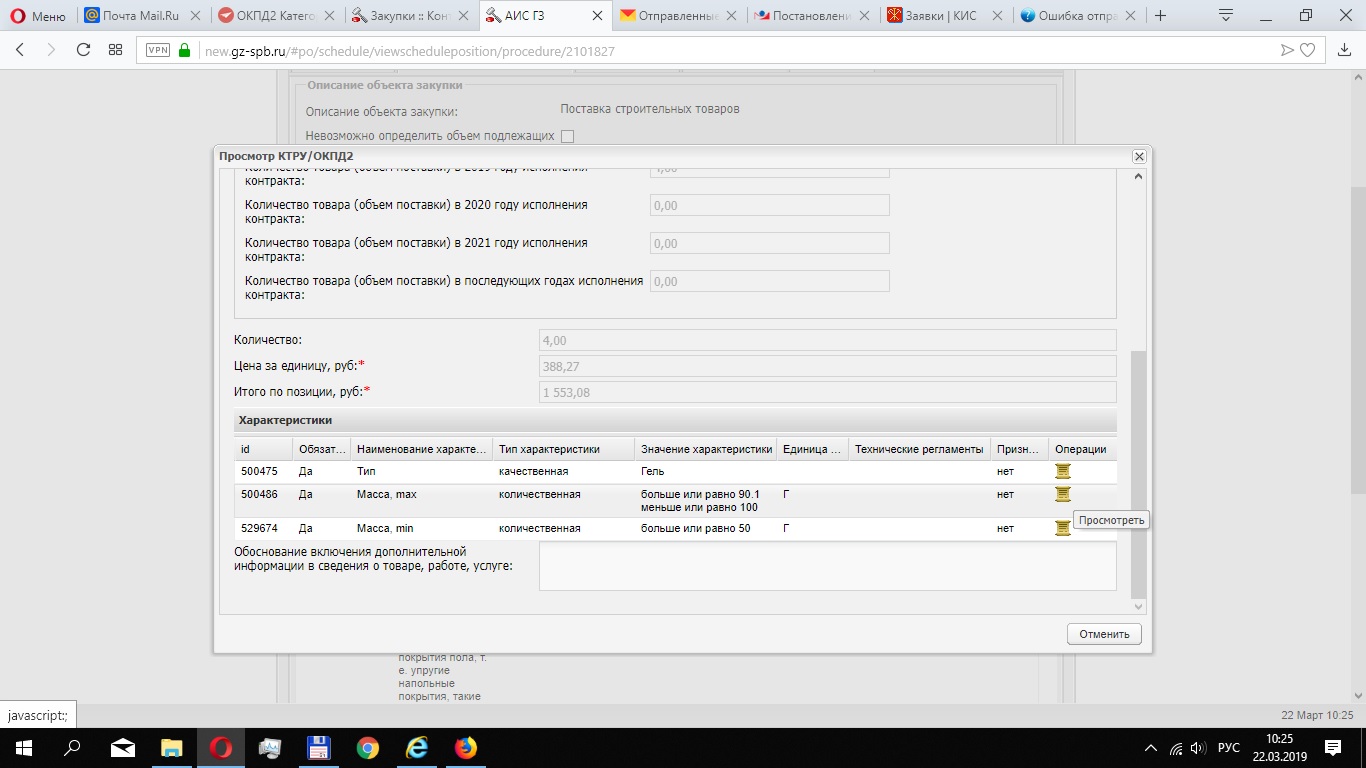Add page to bookmarks with heart icon
Image resolution: width=1366 pixels, height=768 pixels.
click(1307, 50)
